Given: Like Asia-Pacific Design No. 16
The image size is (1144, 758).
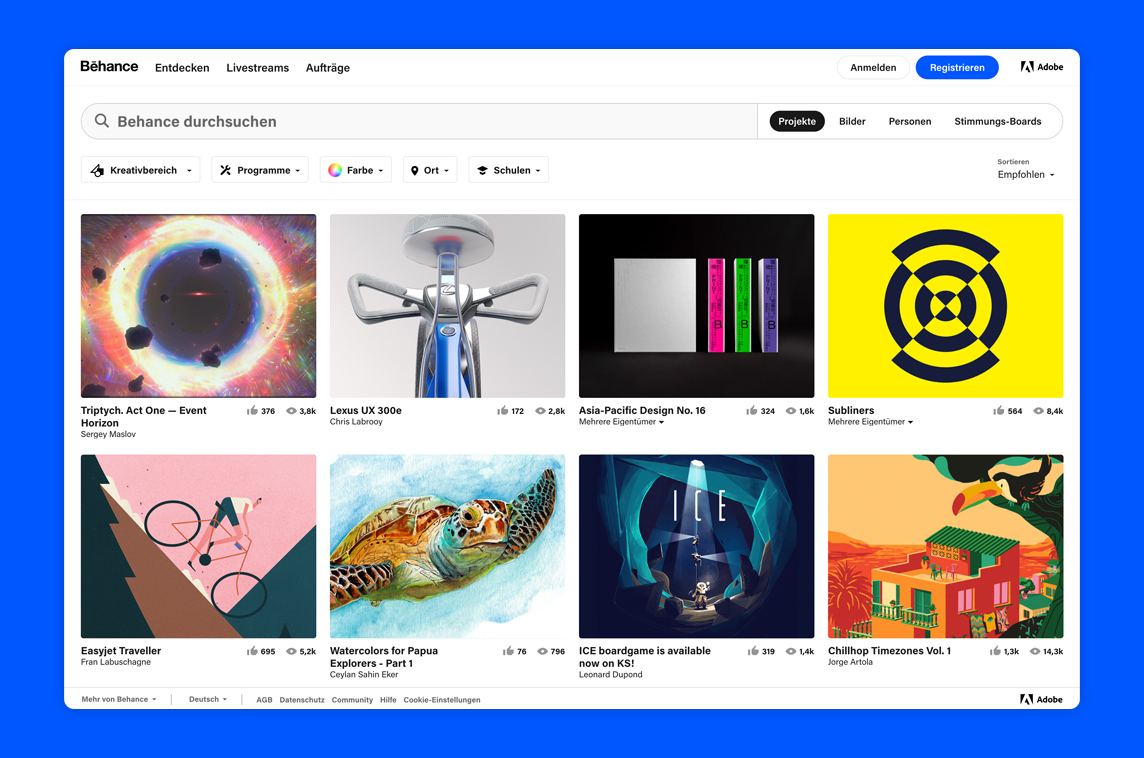Looking at the screenshot, I should 751,411.
